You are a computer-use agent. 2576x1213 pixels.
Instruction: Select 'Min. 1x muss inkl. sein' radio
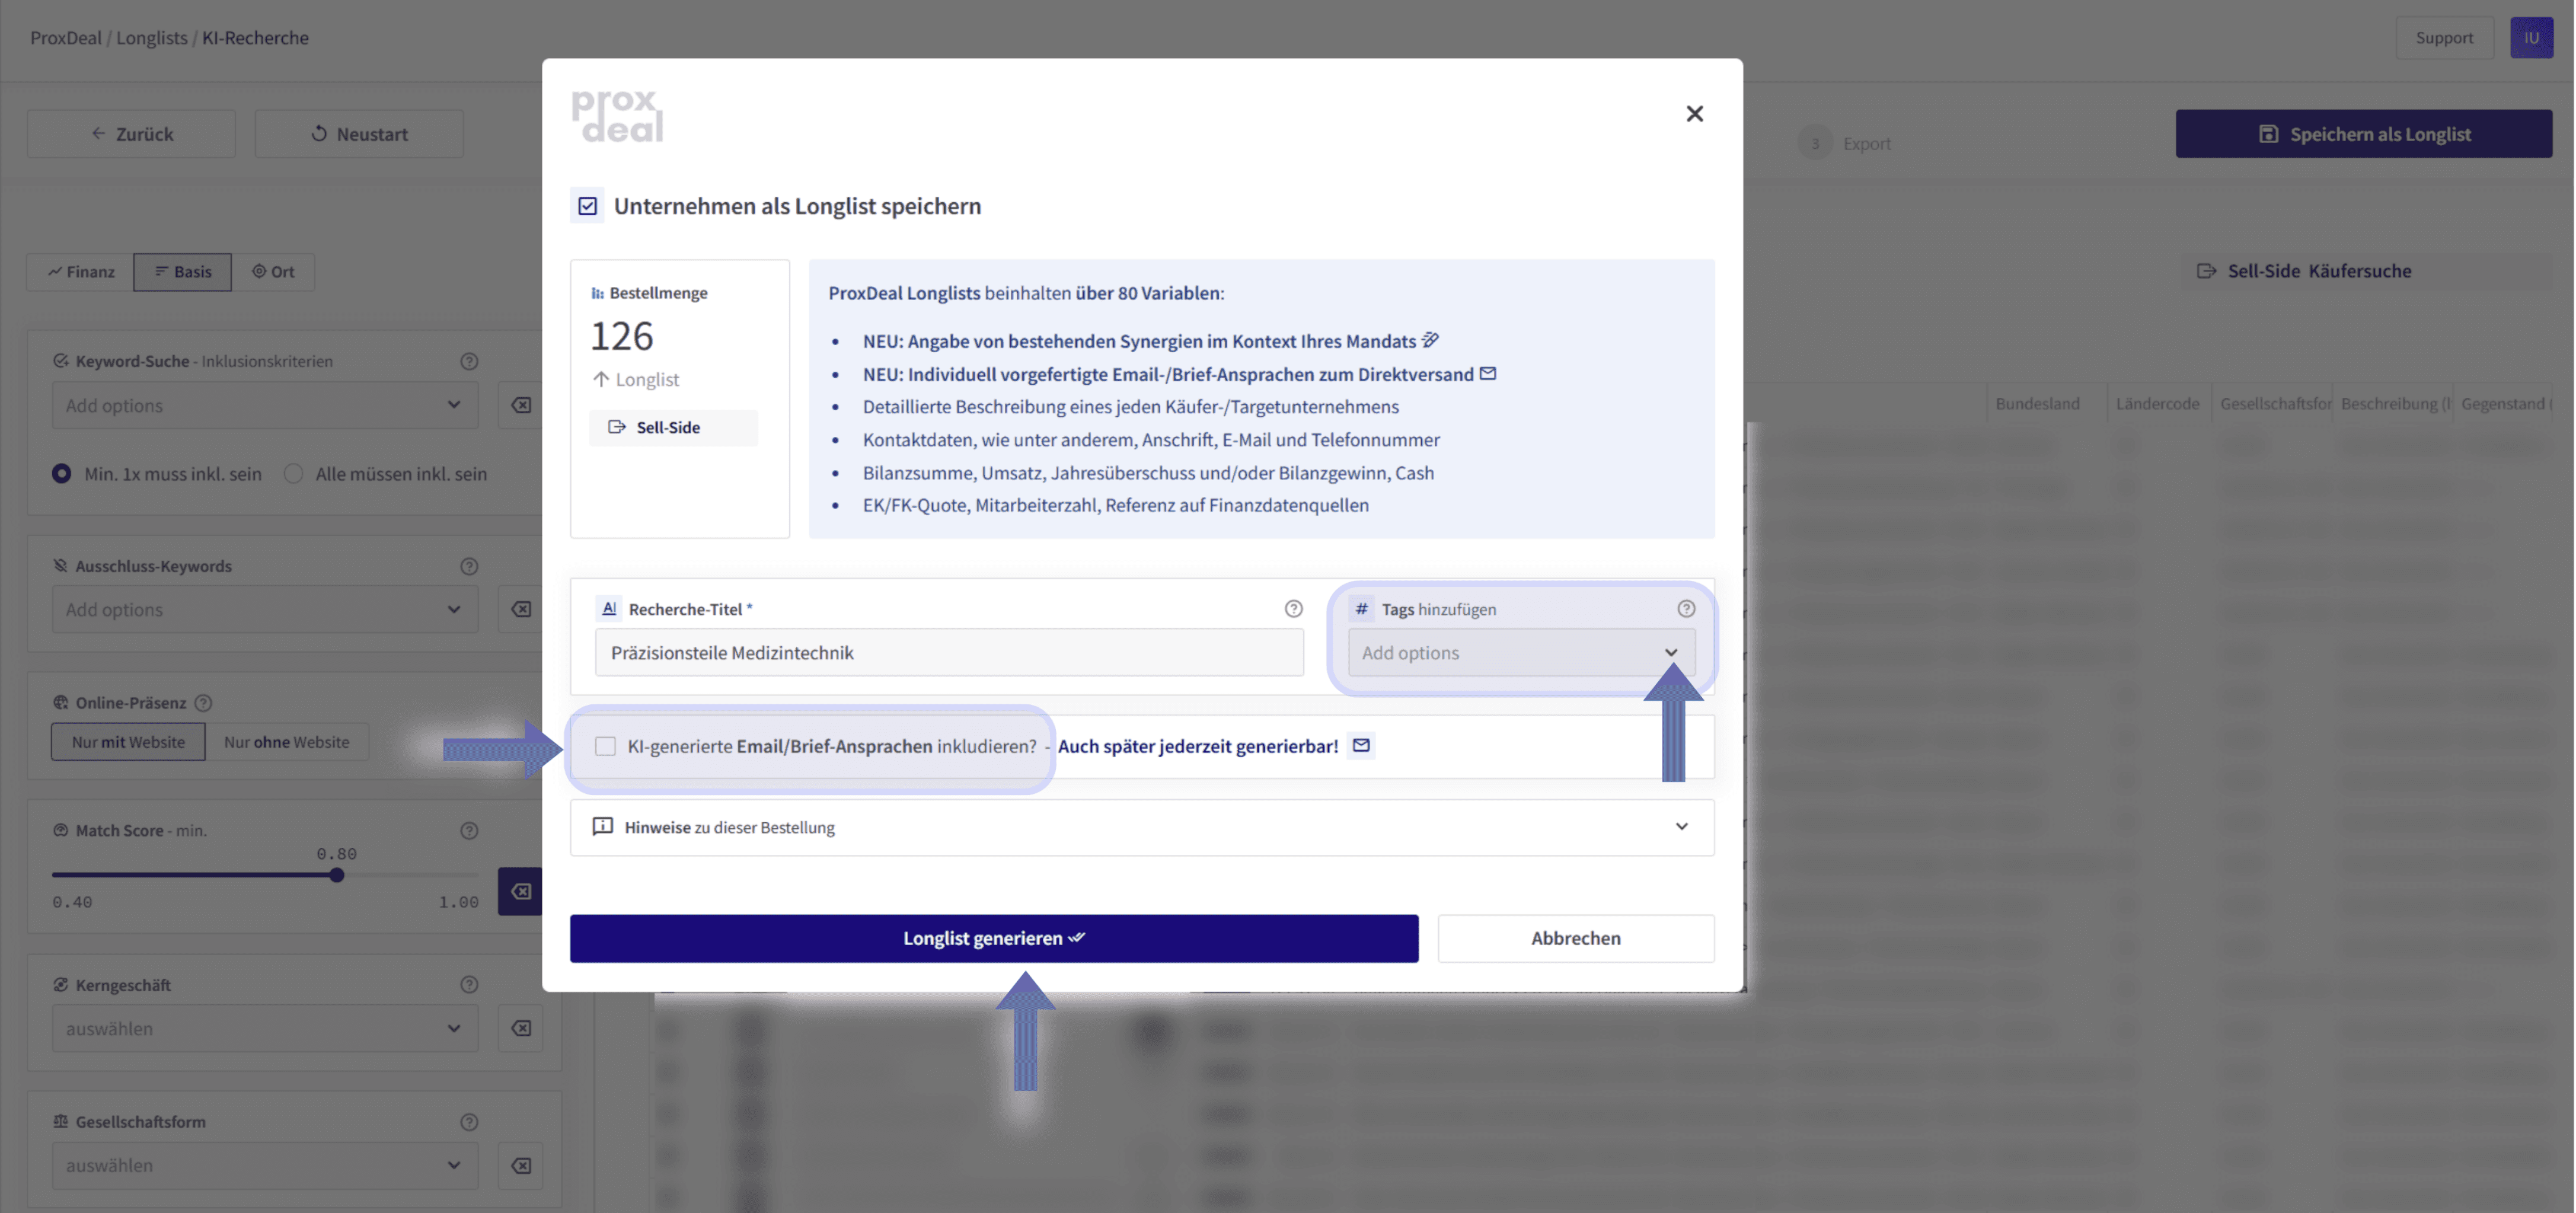tap(62, 473)
